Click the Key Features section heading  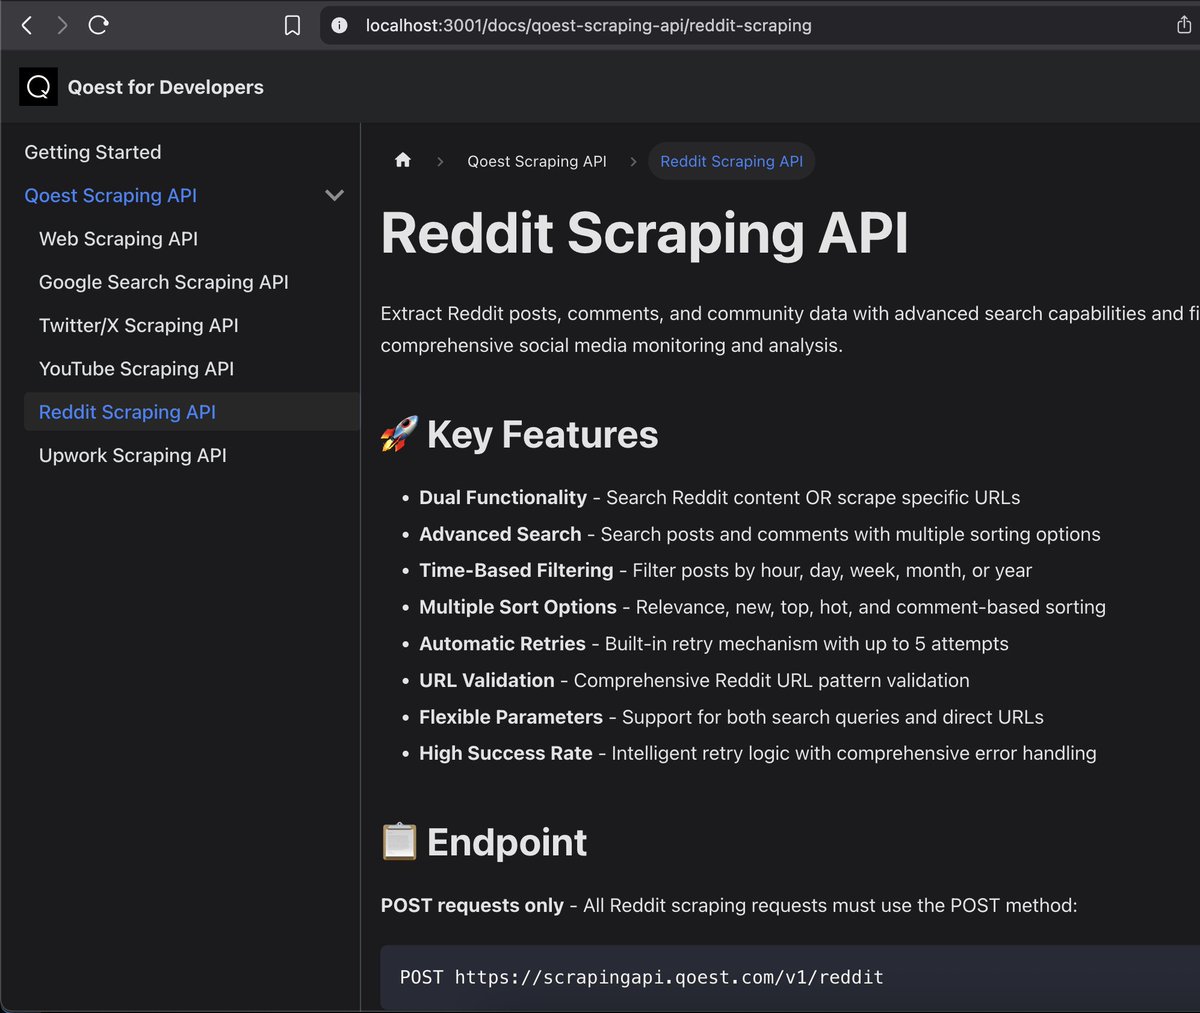(x=520, y=435)
